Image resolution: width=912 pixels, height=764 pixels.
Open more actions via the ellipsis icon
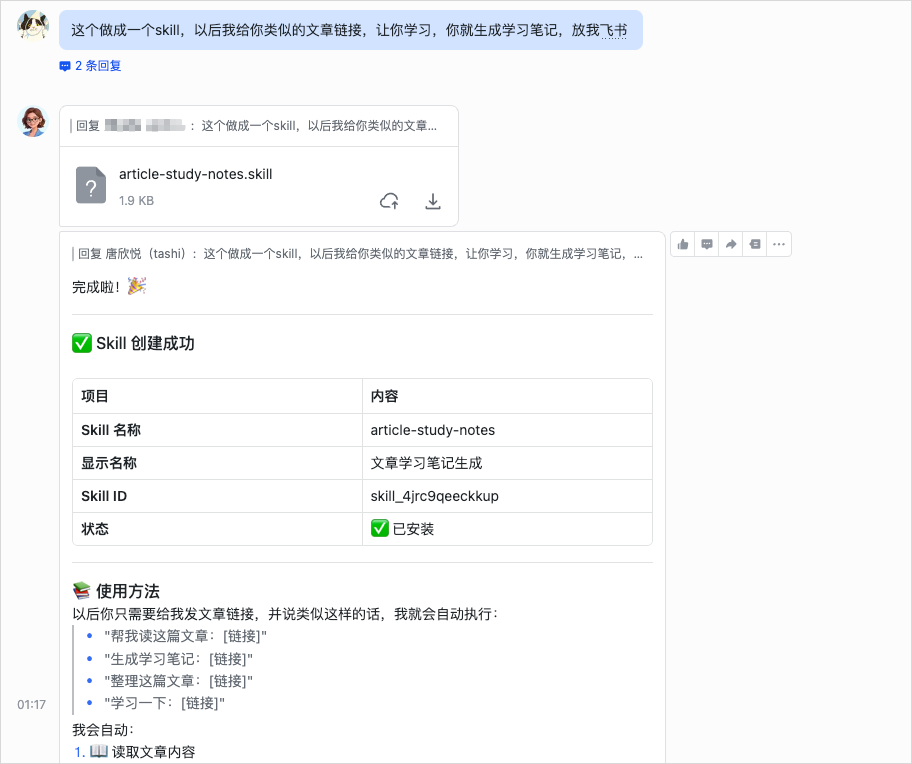[x=779, y=243]
